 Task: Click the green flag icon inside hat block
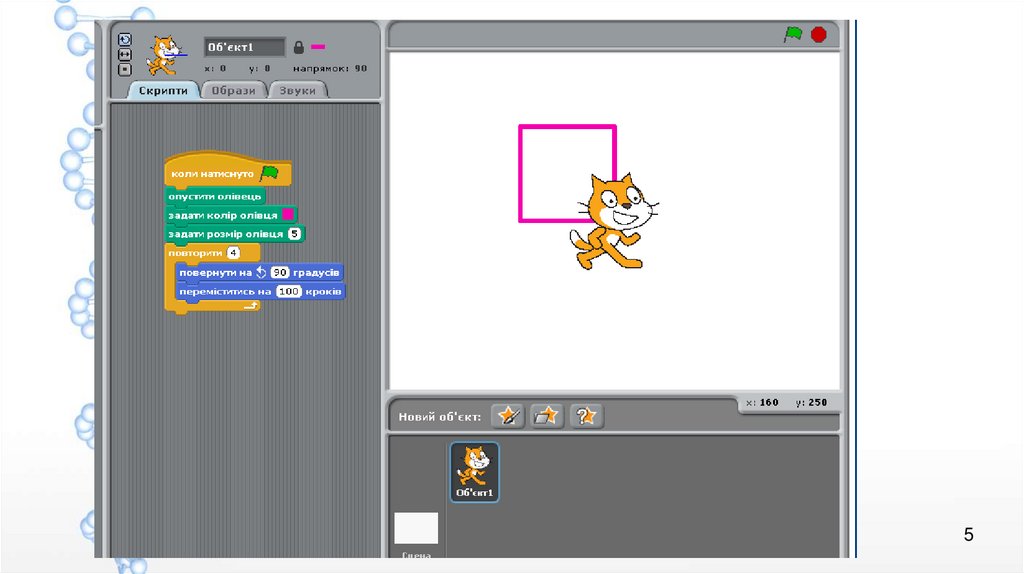pos(269,173)
